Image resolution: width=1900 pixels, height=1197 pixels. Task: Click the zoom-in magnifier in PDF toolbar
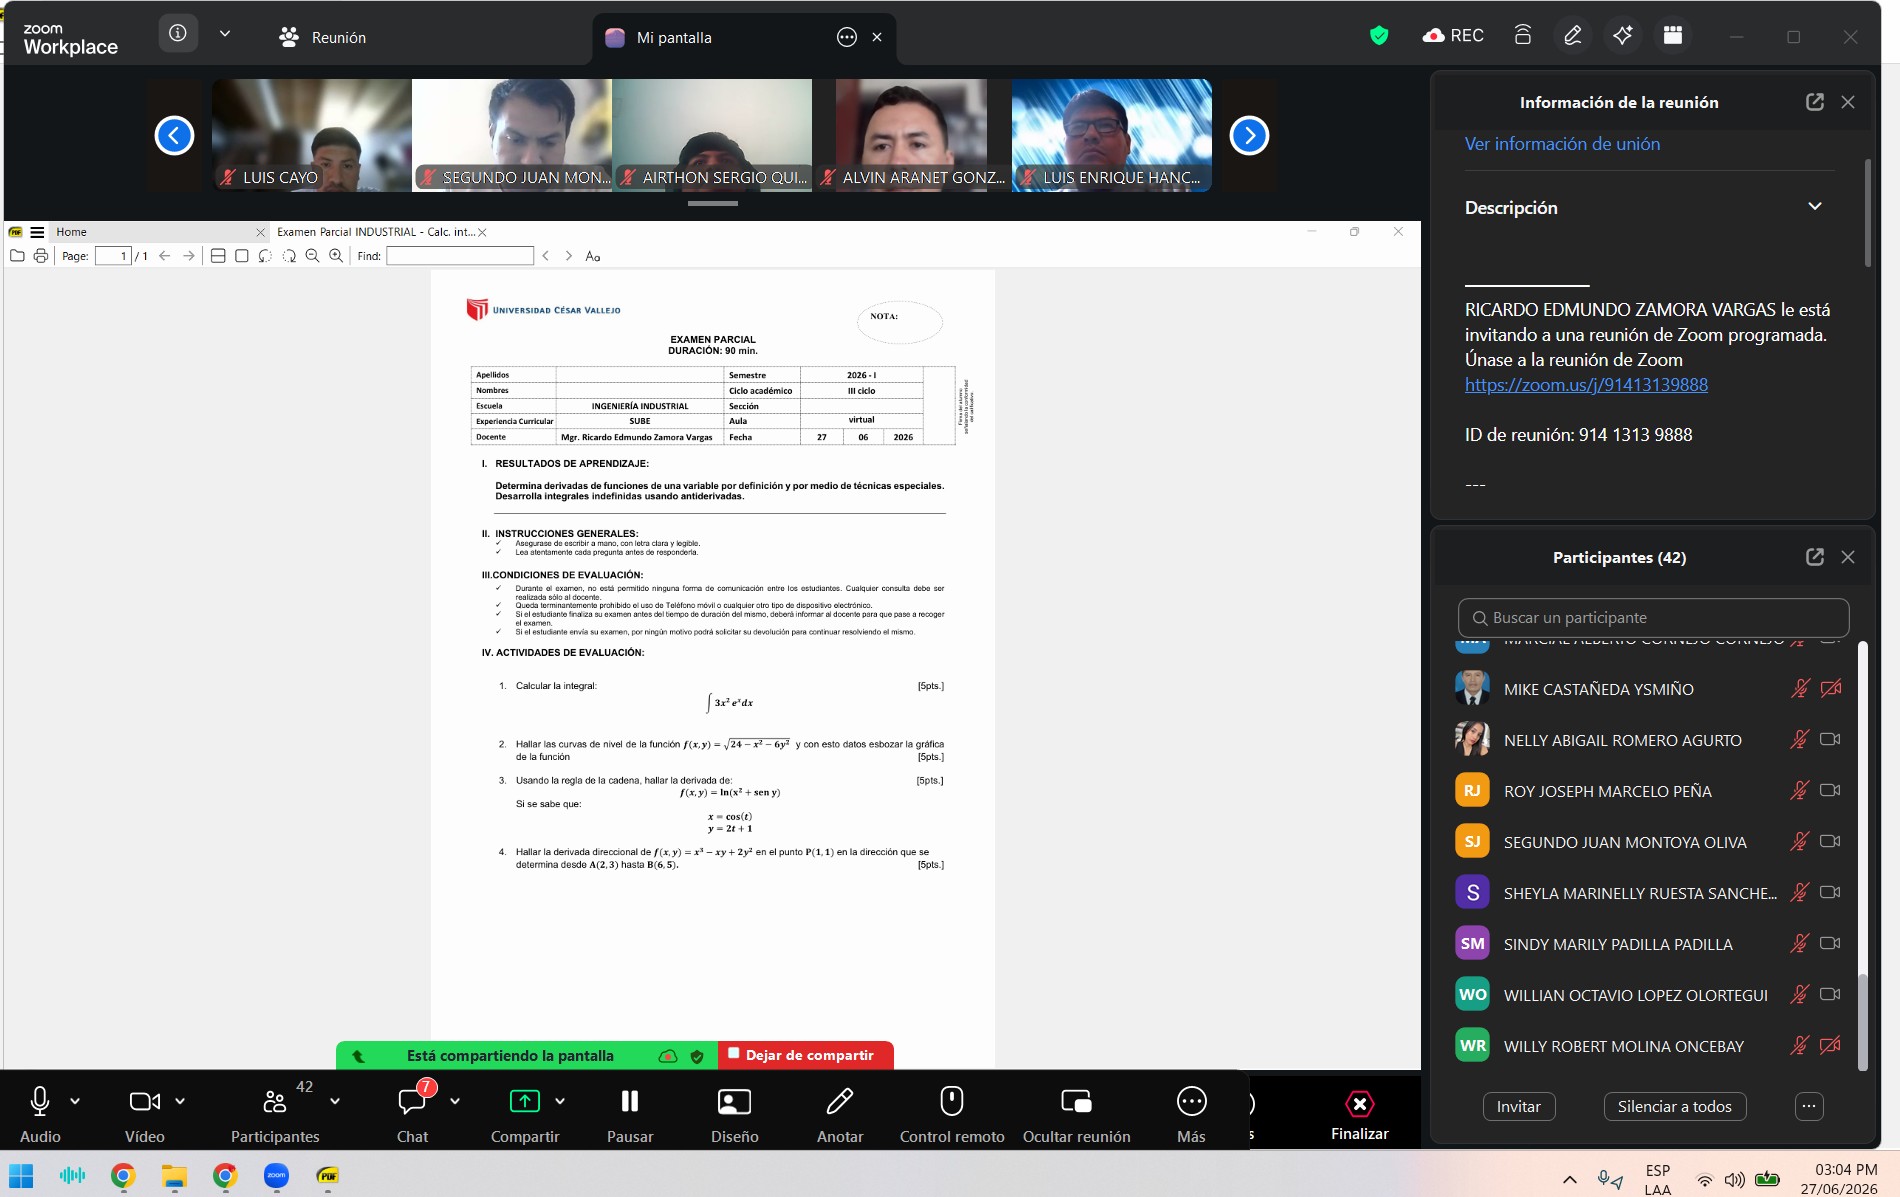click(336, 256)
